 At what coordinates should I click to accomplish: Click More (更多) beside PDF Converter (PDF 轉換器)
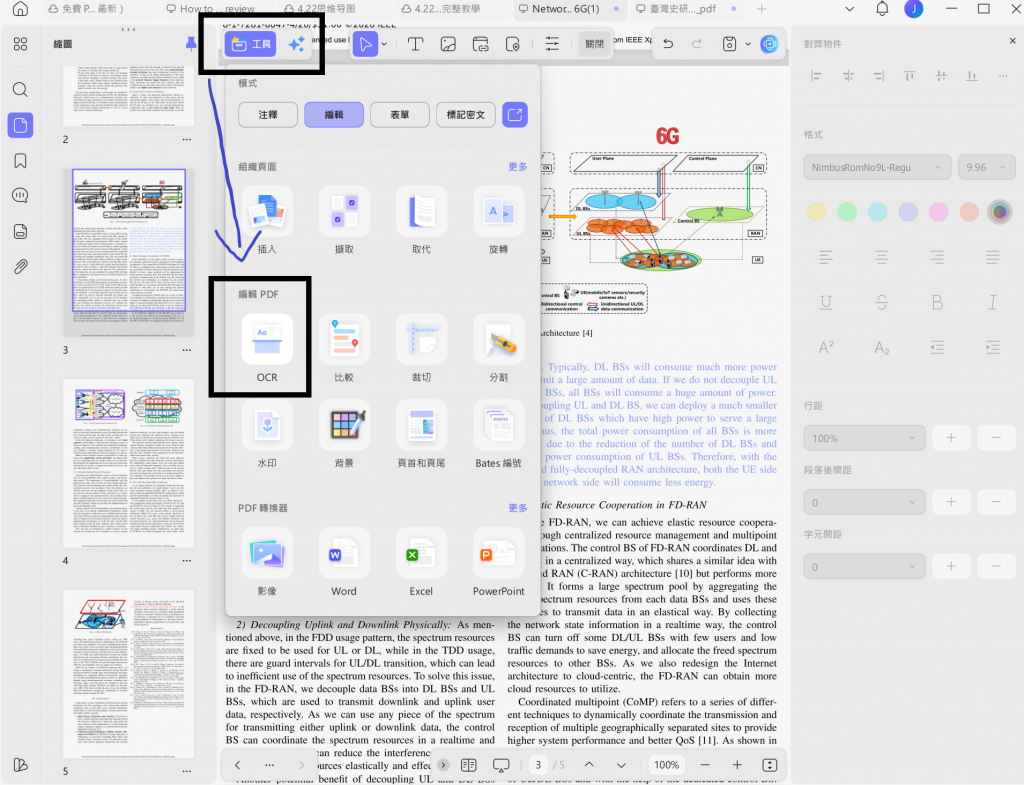tap(517, 508)
